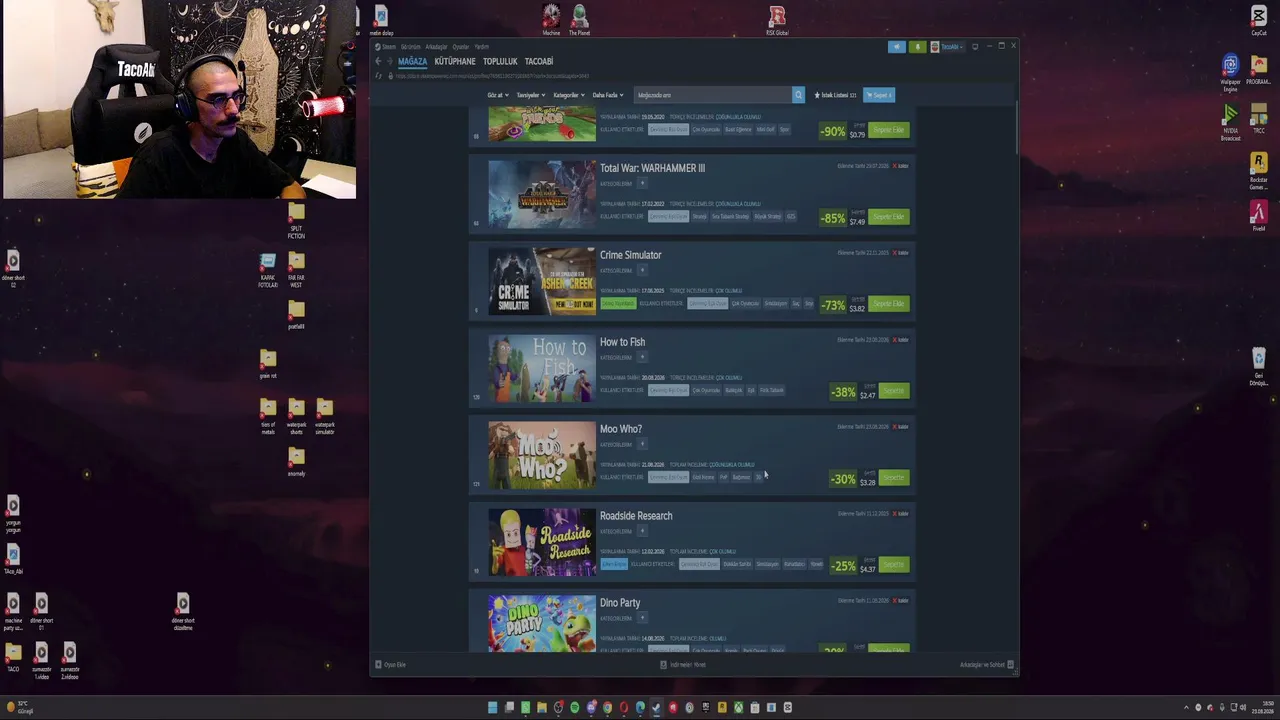1280x720 pixels.
Task: Add a category to Moo Who?
Action: click(x=642, y=445)
